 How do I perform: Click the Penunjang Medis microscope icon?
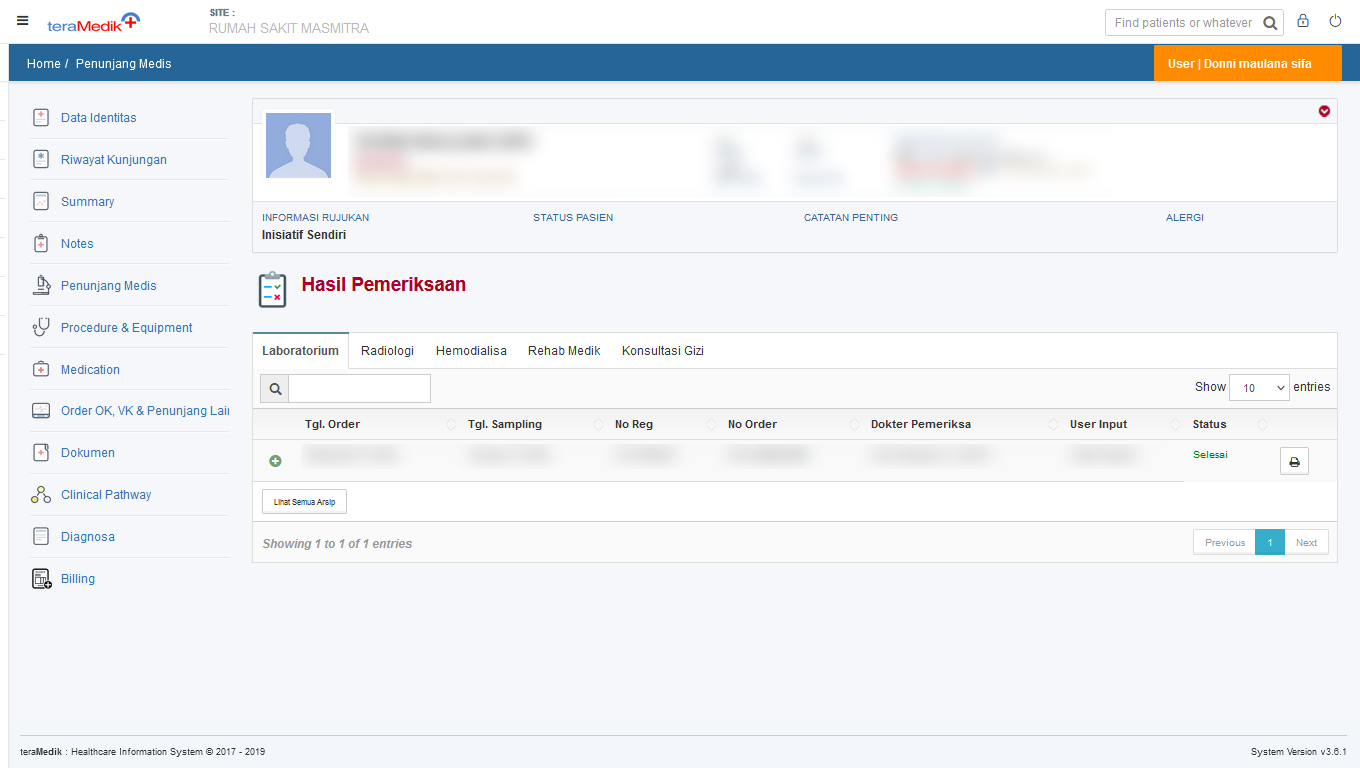(41, 285)
